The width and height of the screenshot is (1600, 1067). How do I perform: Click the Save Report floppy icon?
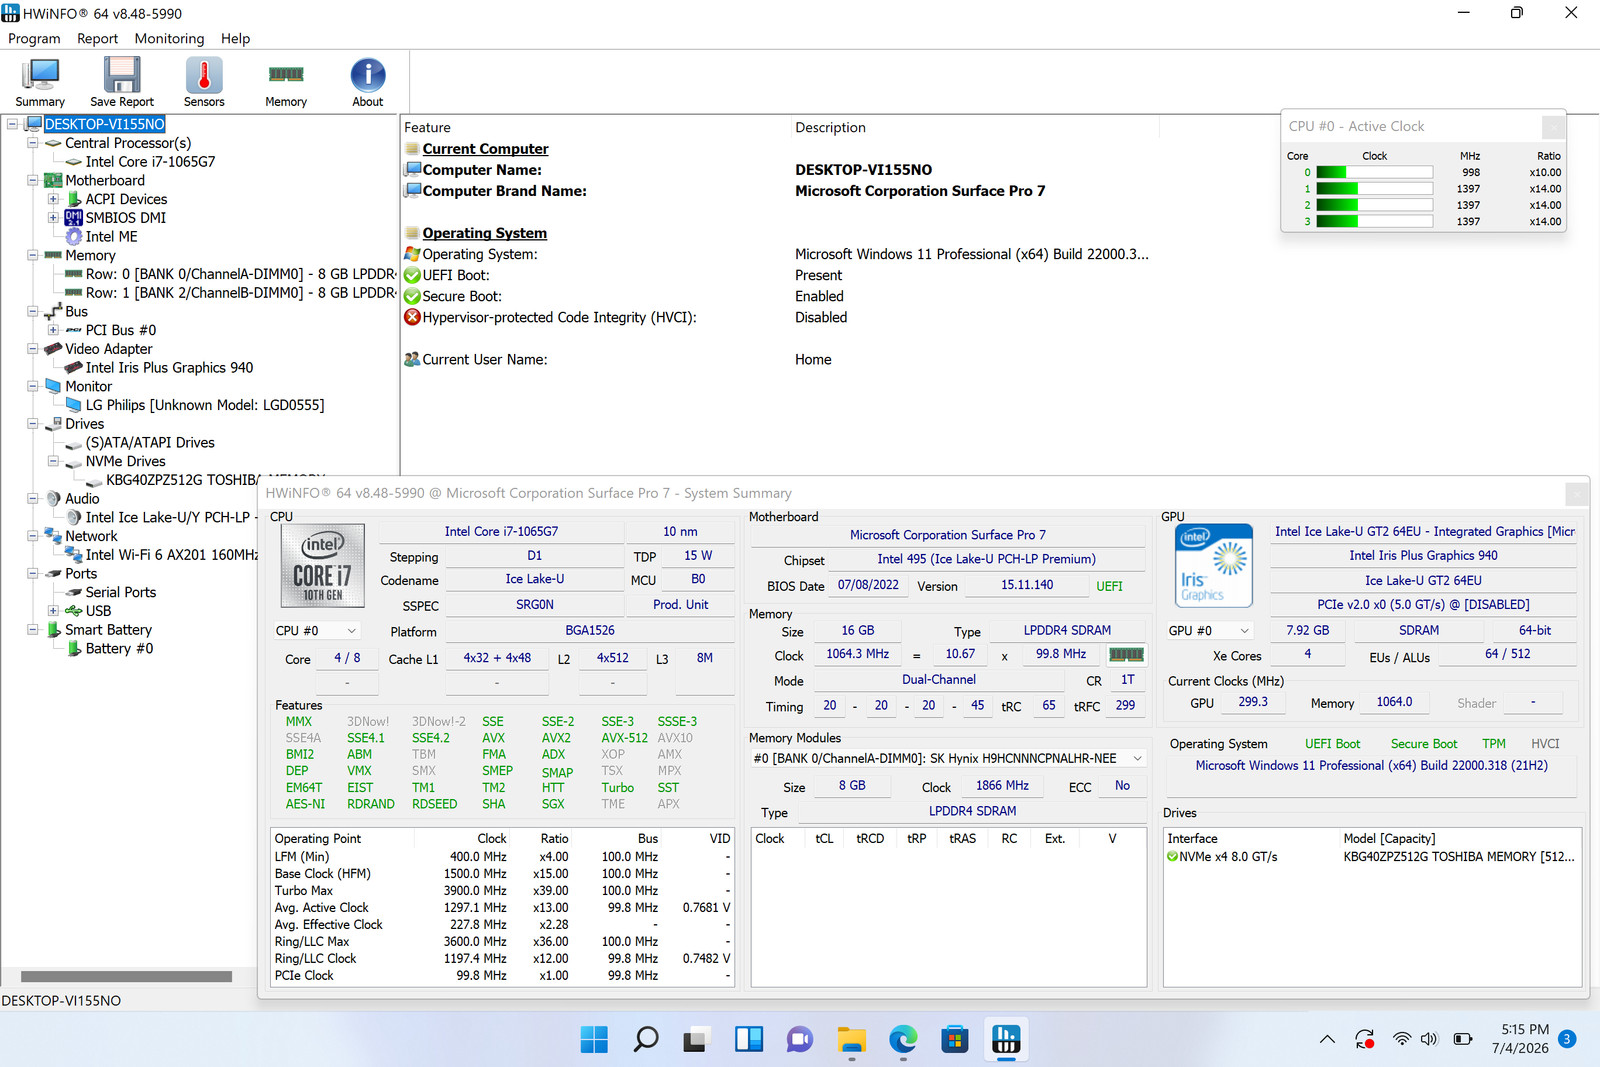coord(122,83)
